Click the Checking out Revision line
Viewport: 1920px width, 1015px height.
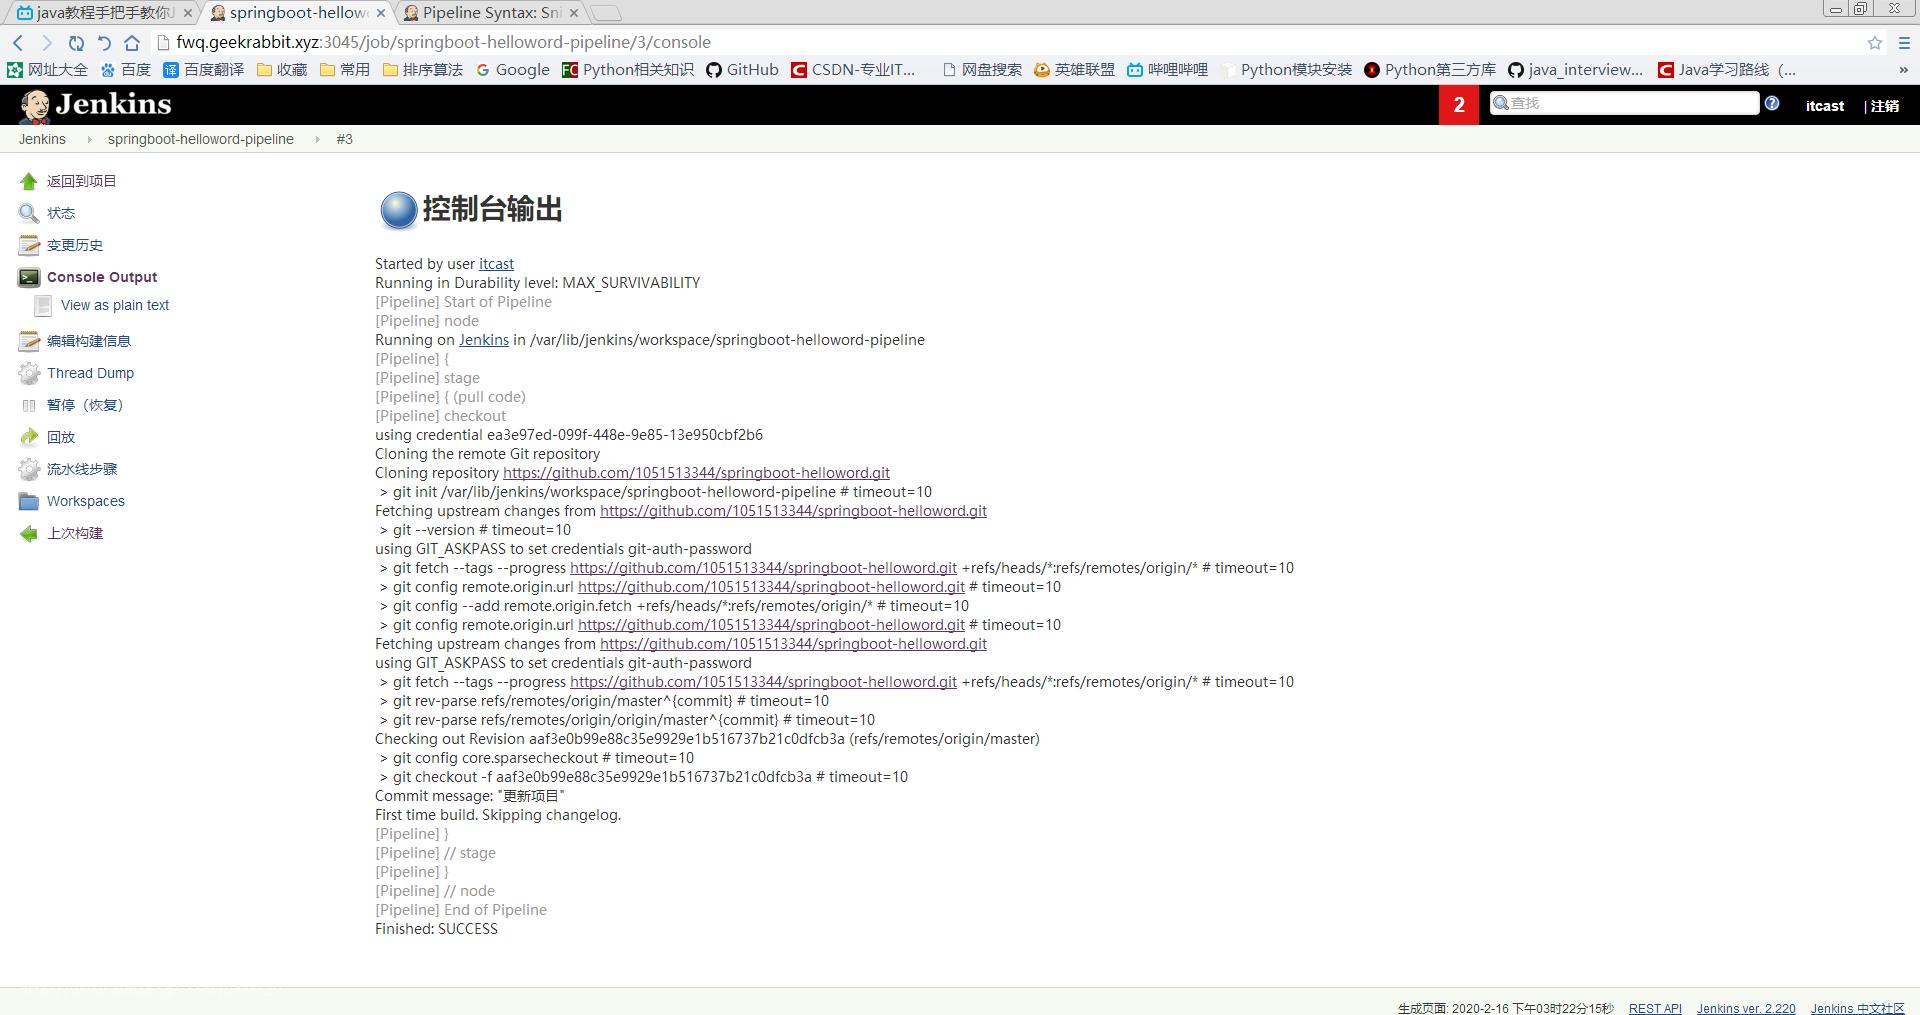coord(707,739)
